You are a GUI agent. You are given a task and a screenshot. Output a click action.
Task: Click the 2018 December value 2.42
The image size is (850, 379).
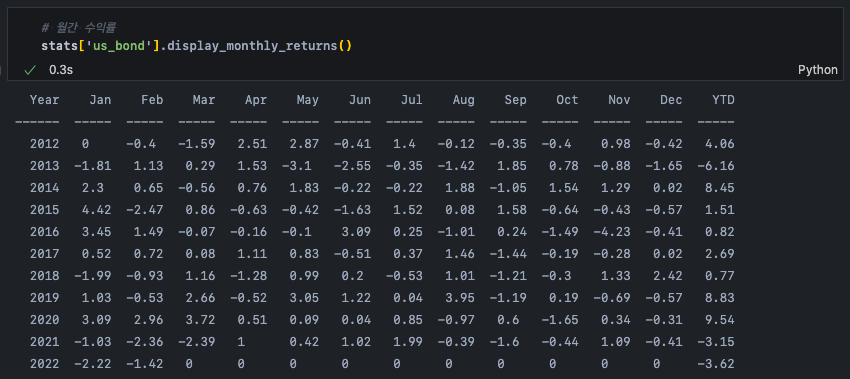click(x=667, y=276)
